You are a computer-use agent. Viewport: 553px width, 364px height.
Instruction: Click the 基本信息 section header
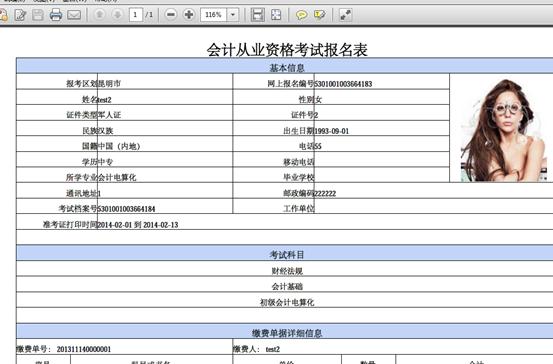click(x=286, y=67)
